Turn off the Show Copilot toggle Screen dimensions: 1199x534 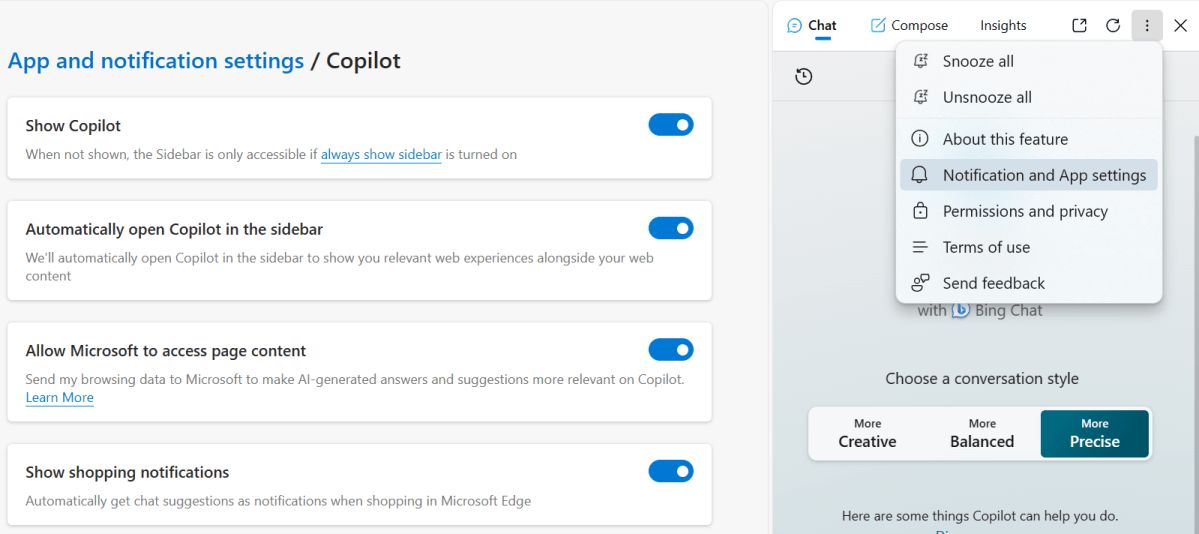pos(670,125)
